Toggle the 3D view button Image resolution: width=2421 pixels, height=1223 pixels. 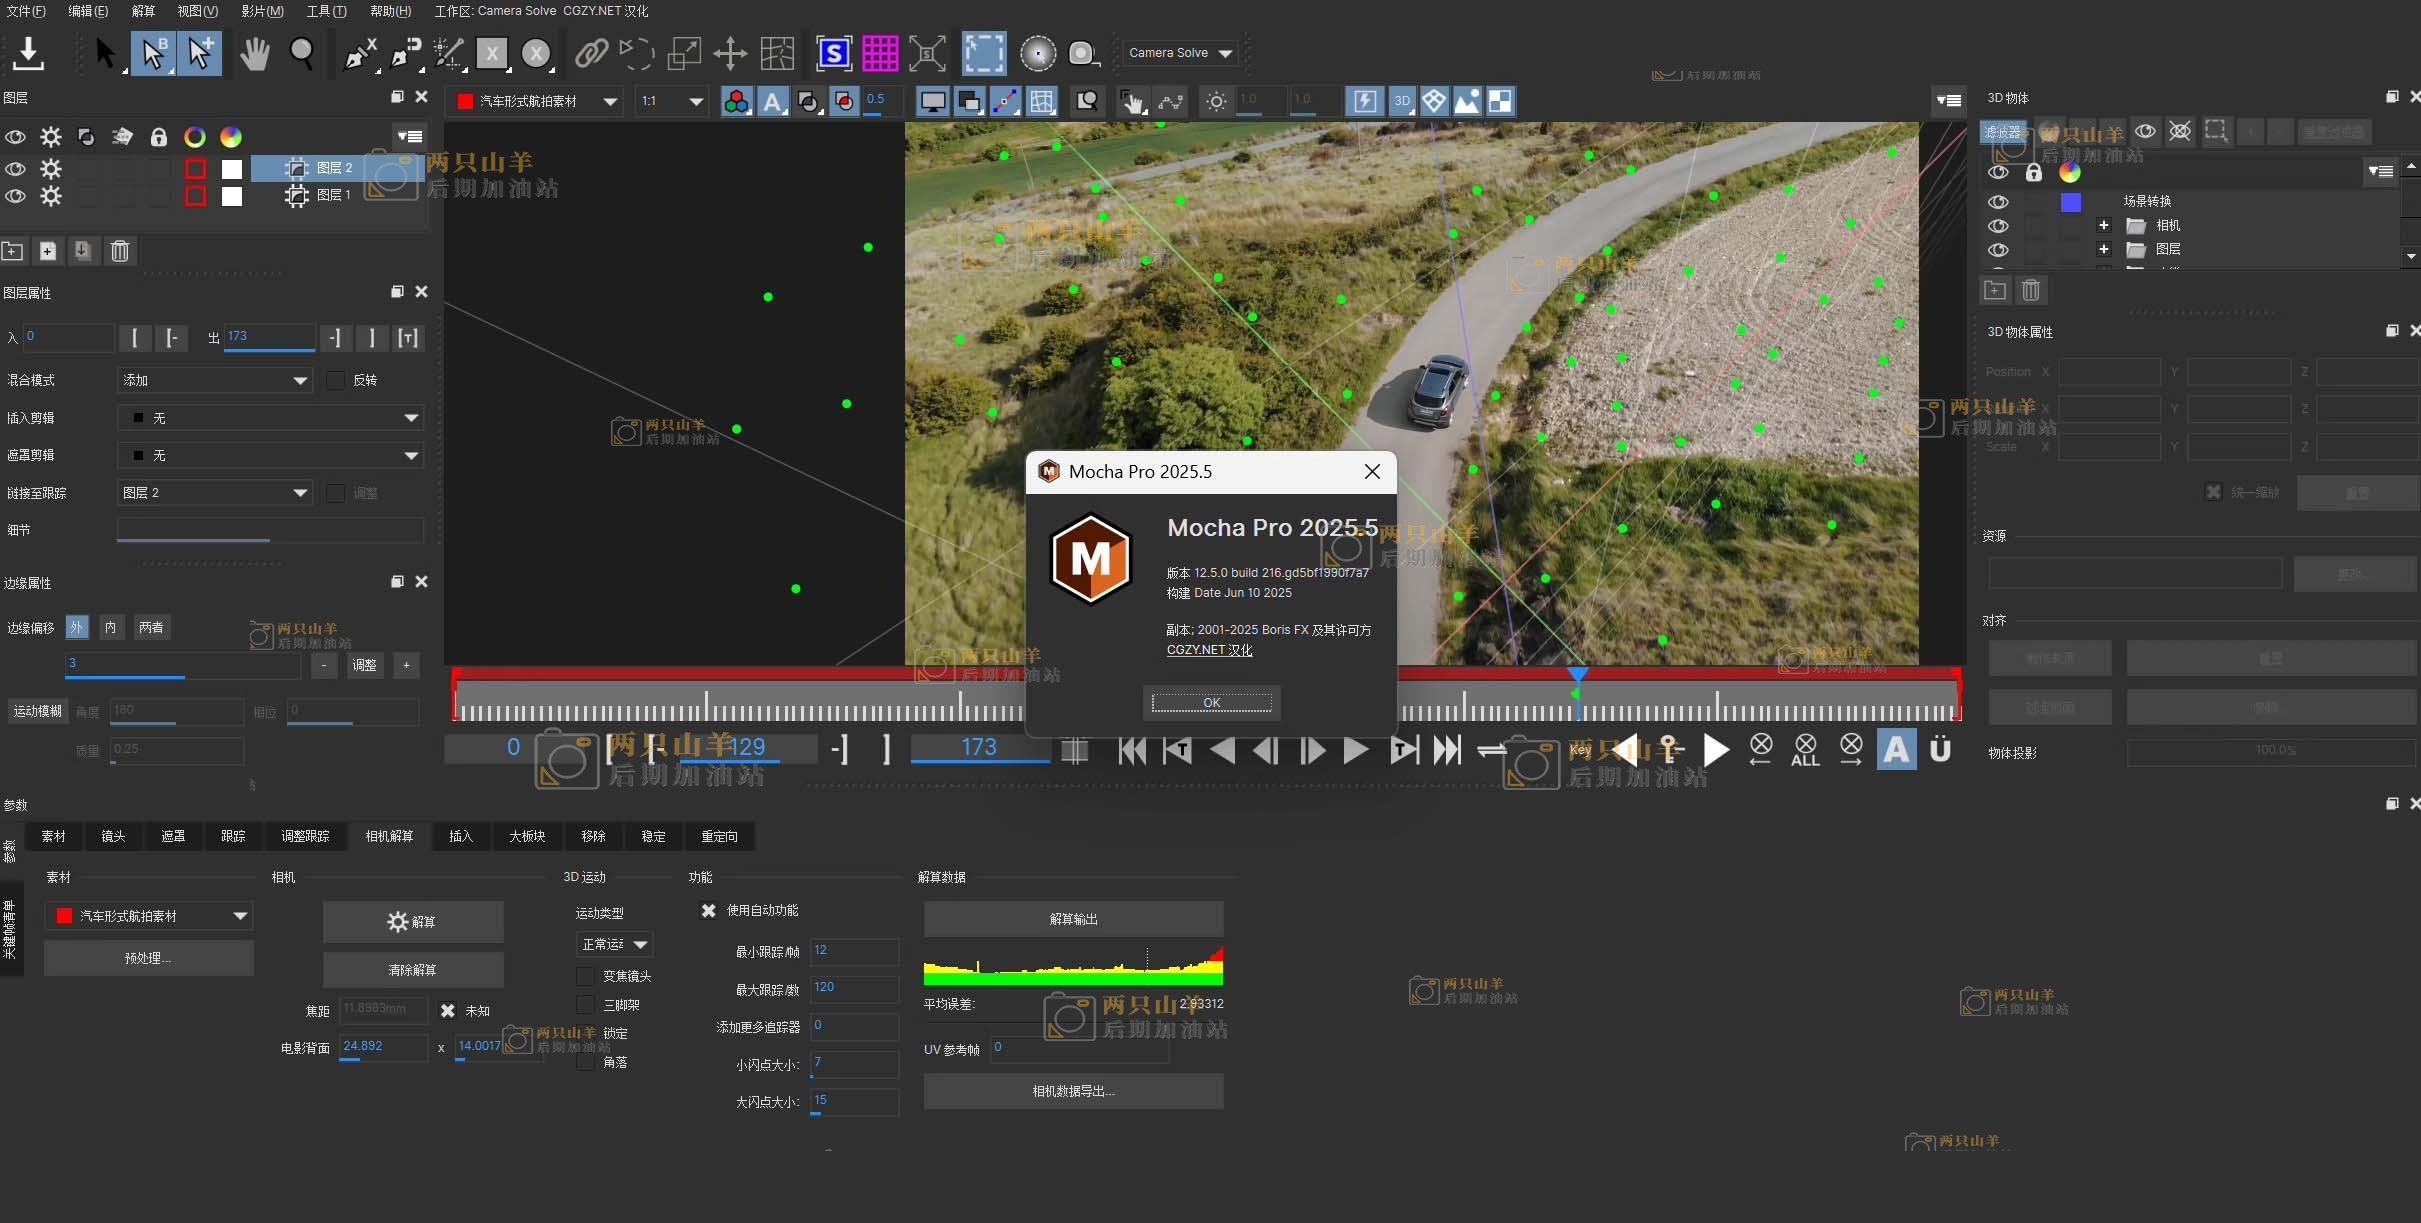pyautogui.click(x=1402, y=101)
